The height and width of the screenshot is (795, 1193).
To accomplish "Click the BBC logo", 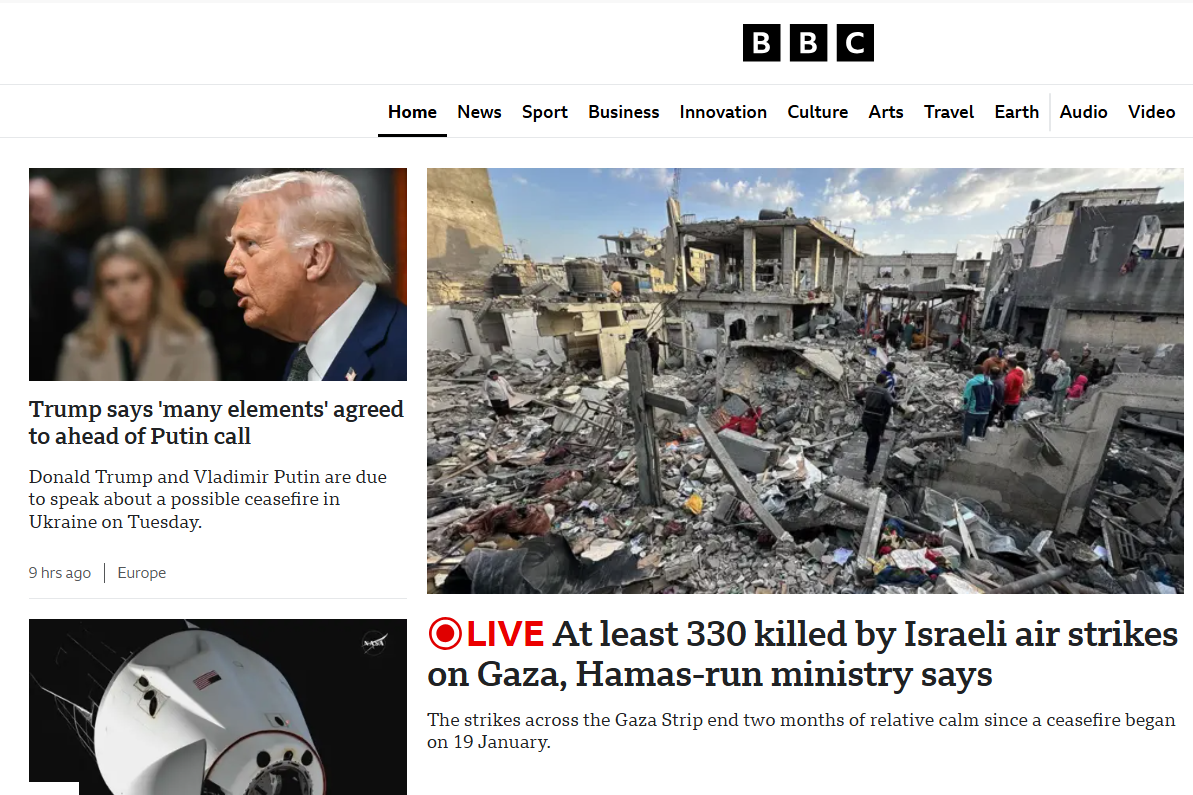I will pos(808,43).
